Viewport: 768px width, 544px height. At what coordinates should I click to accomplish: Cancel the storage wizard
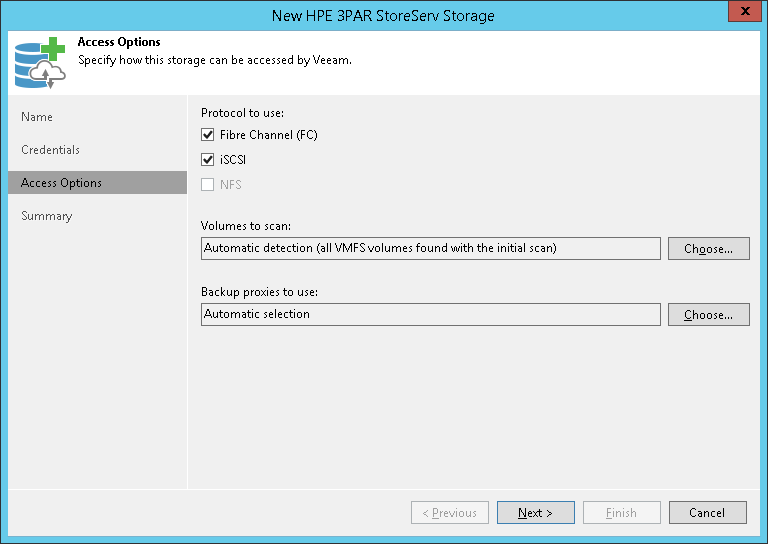pos(707,513)
